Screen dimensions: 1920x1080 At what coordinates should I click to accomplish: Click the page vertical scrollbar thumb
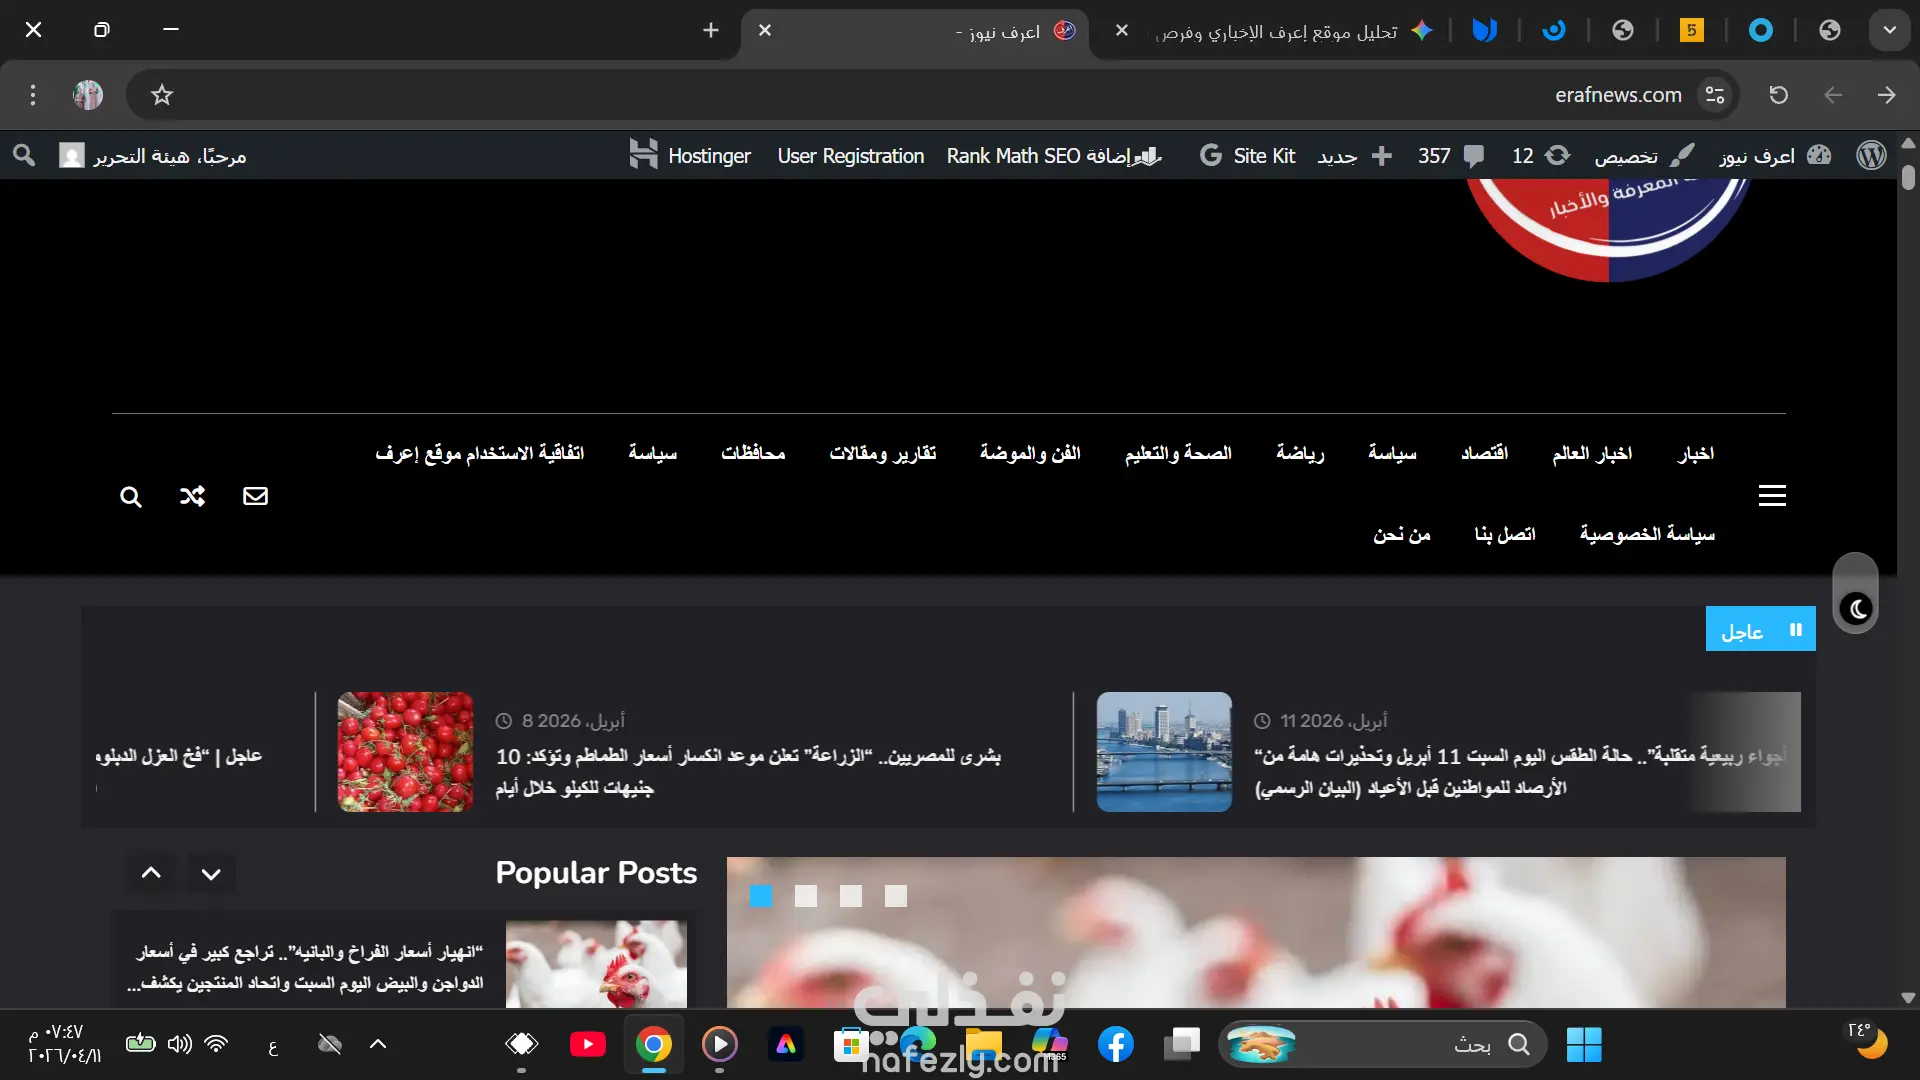coord(1908,178)
